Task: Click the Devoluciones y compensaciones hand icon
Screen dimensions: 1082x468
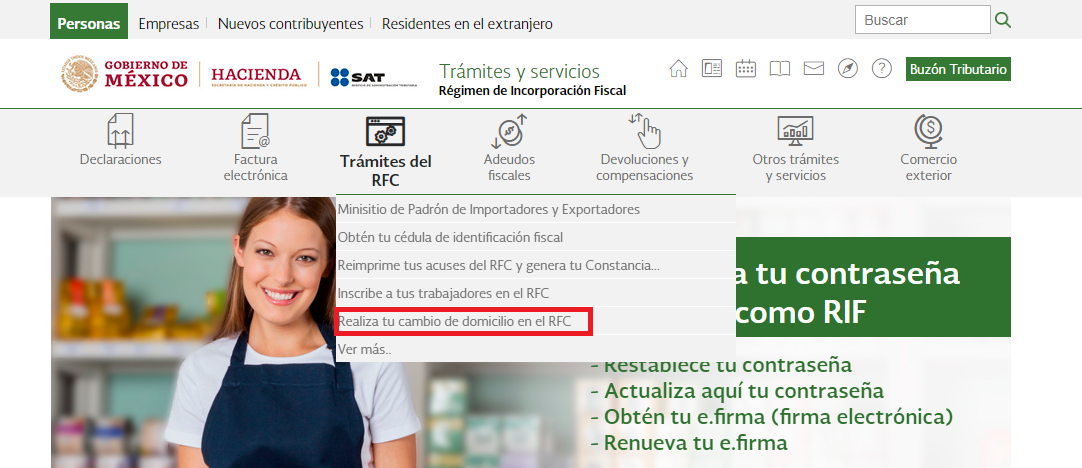Action: coord(645,130)
